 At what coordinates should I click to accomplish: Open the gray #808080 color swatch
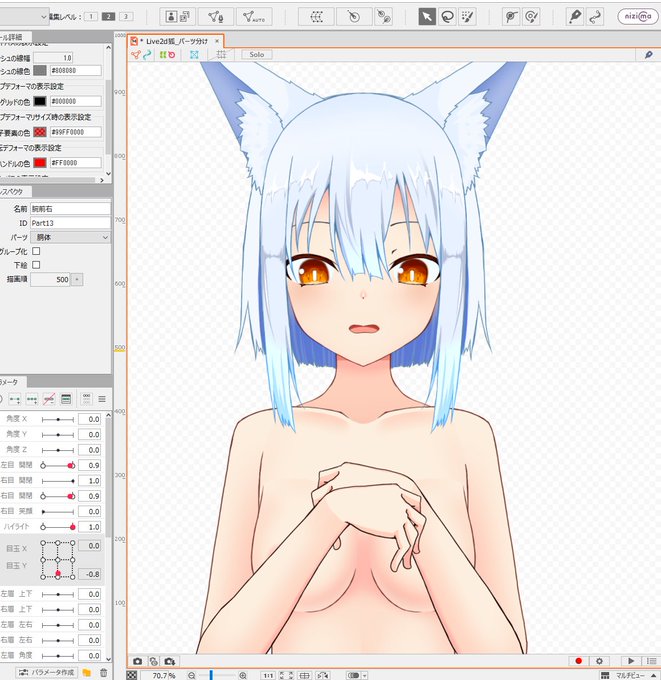pyautogui.click(x=40, y=70)
